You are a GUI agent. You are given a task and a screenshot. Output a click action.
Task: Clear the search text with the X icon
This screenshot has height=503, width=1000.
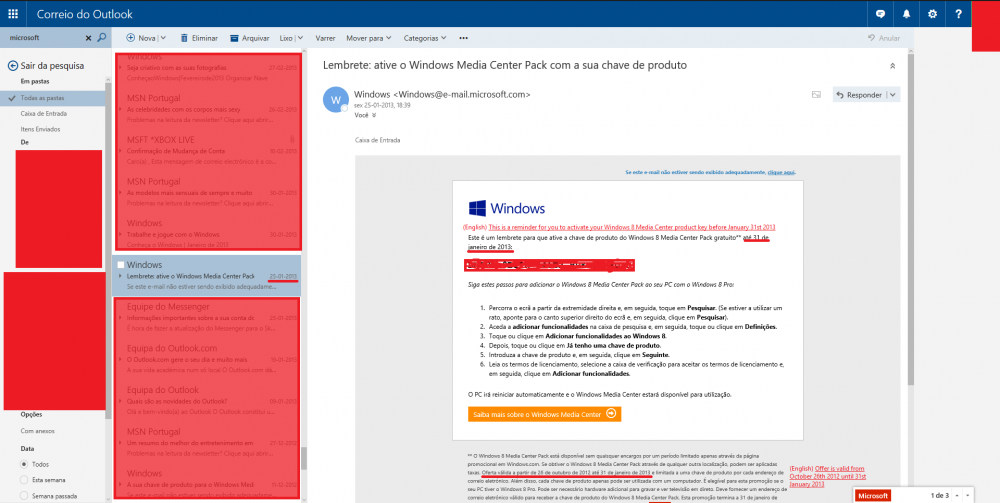tap(88, 38)
